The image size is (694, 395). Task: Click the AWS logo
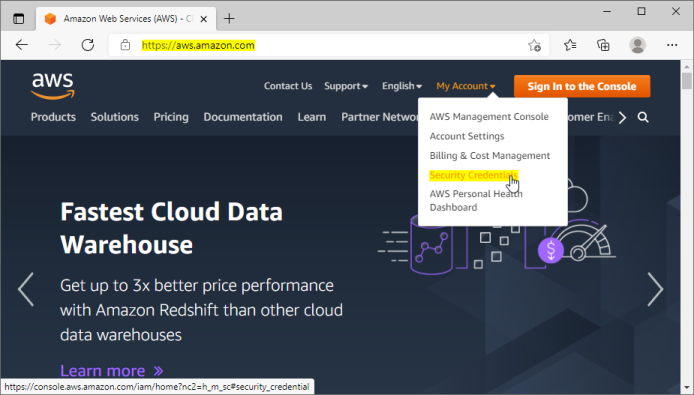53,86
